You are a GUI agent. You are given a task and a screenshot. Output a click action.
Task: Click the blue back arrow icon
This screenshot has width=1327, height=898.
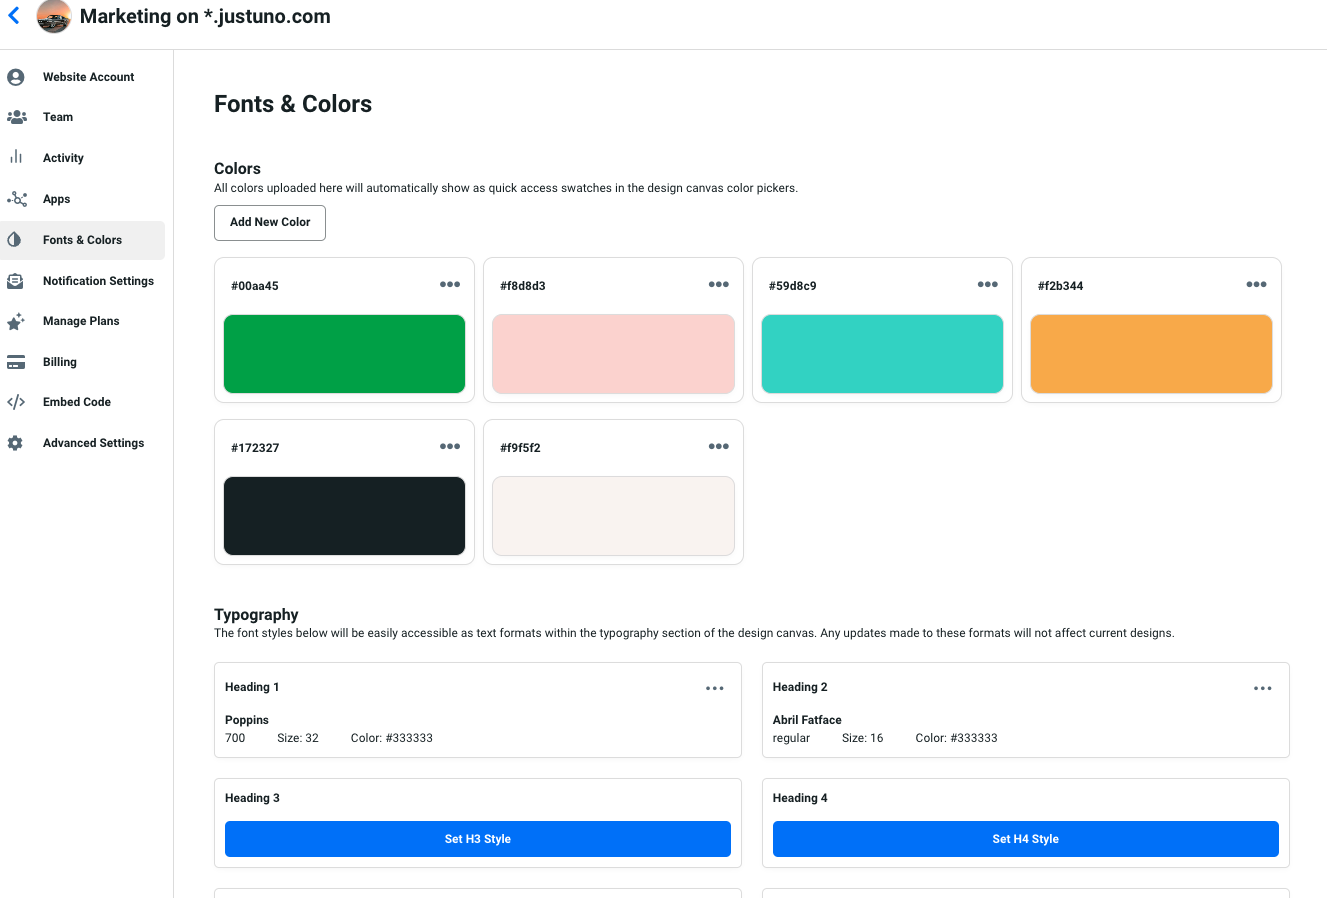pos(14,16)
